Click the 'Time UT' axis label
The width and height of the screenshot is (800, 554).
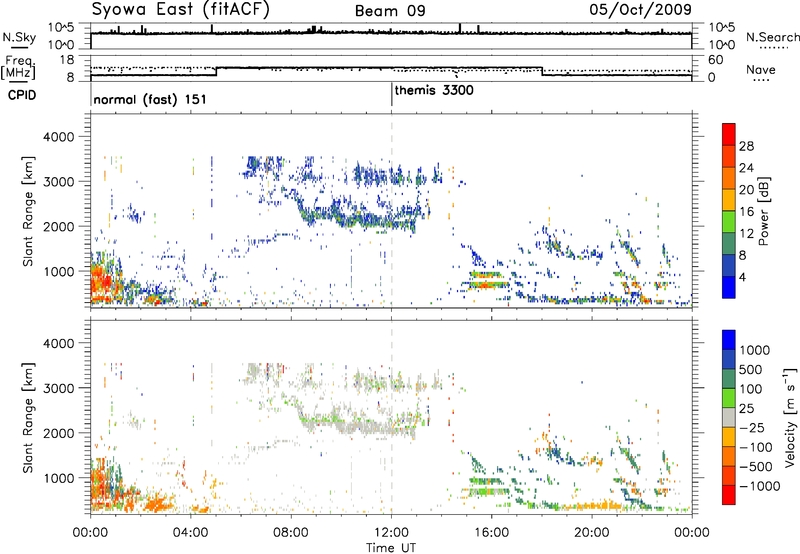pyautogui.click(x=390, y=548)
